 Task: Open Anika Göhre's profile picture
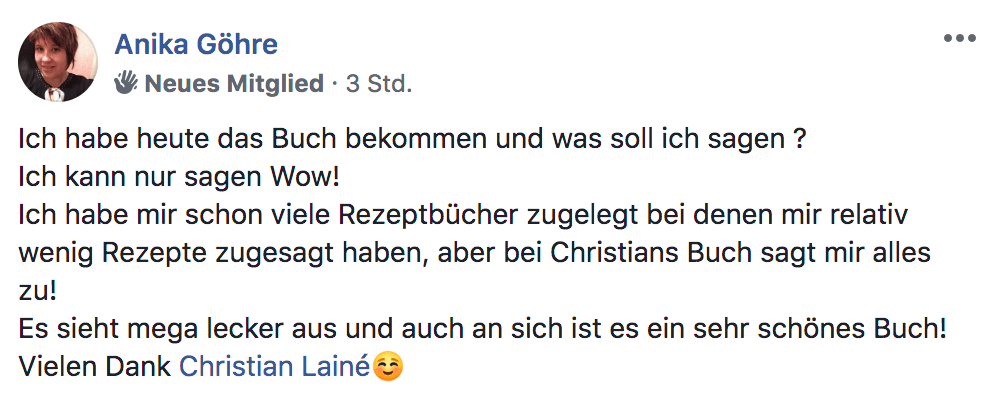click(59, 62)
